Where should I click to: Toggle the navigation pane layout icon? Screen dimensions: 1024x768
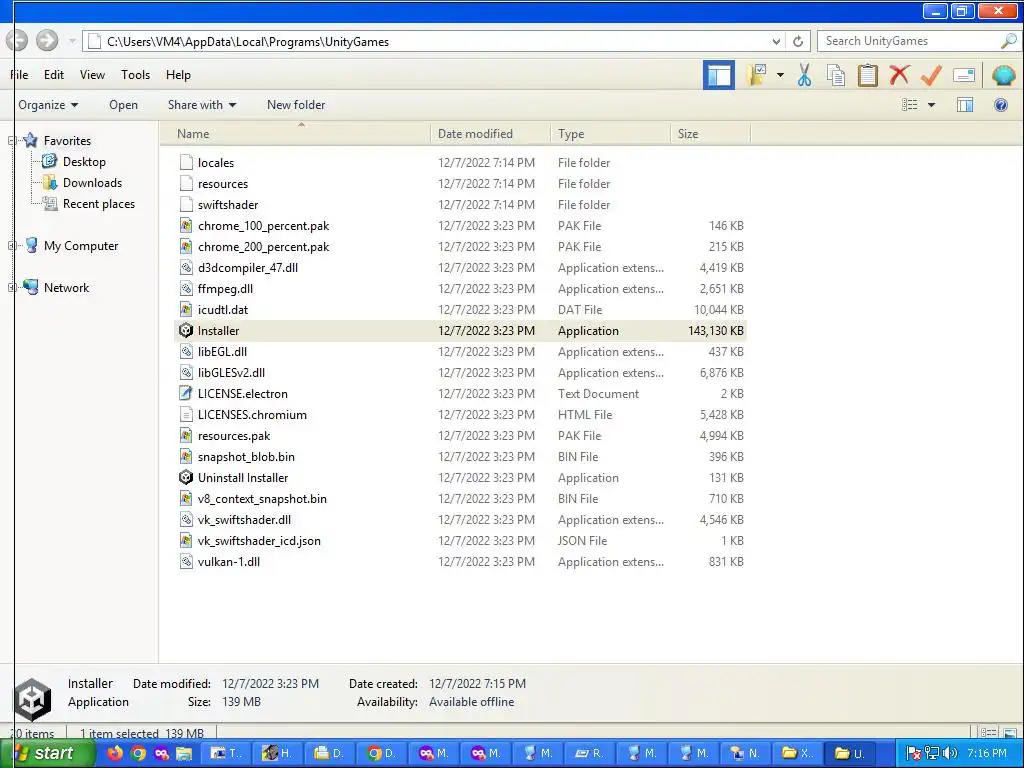coord(718,75)
